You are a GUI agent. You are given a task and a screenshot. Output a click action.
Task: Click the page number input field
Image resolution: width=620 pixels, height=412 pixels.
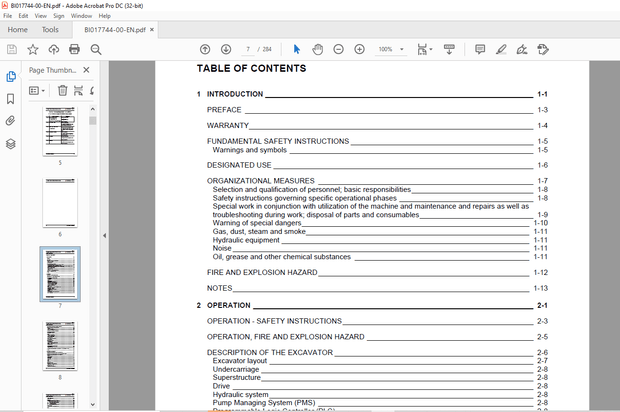tap(248, 49)
